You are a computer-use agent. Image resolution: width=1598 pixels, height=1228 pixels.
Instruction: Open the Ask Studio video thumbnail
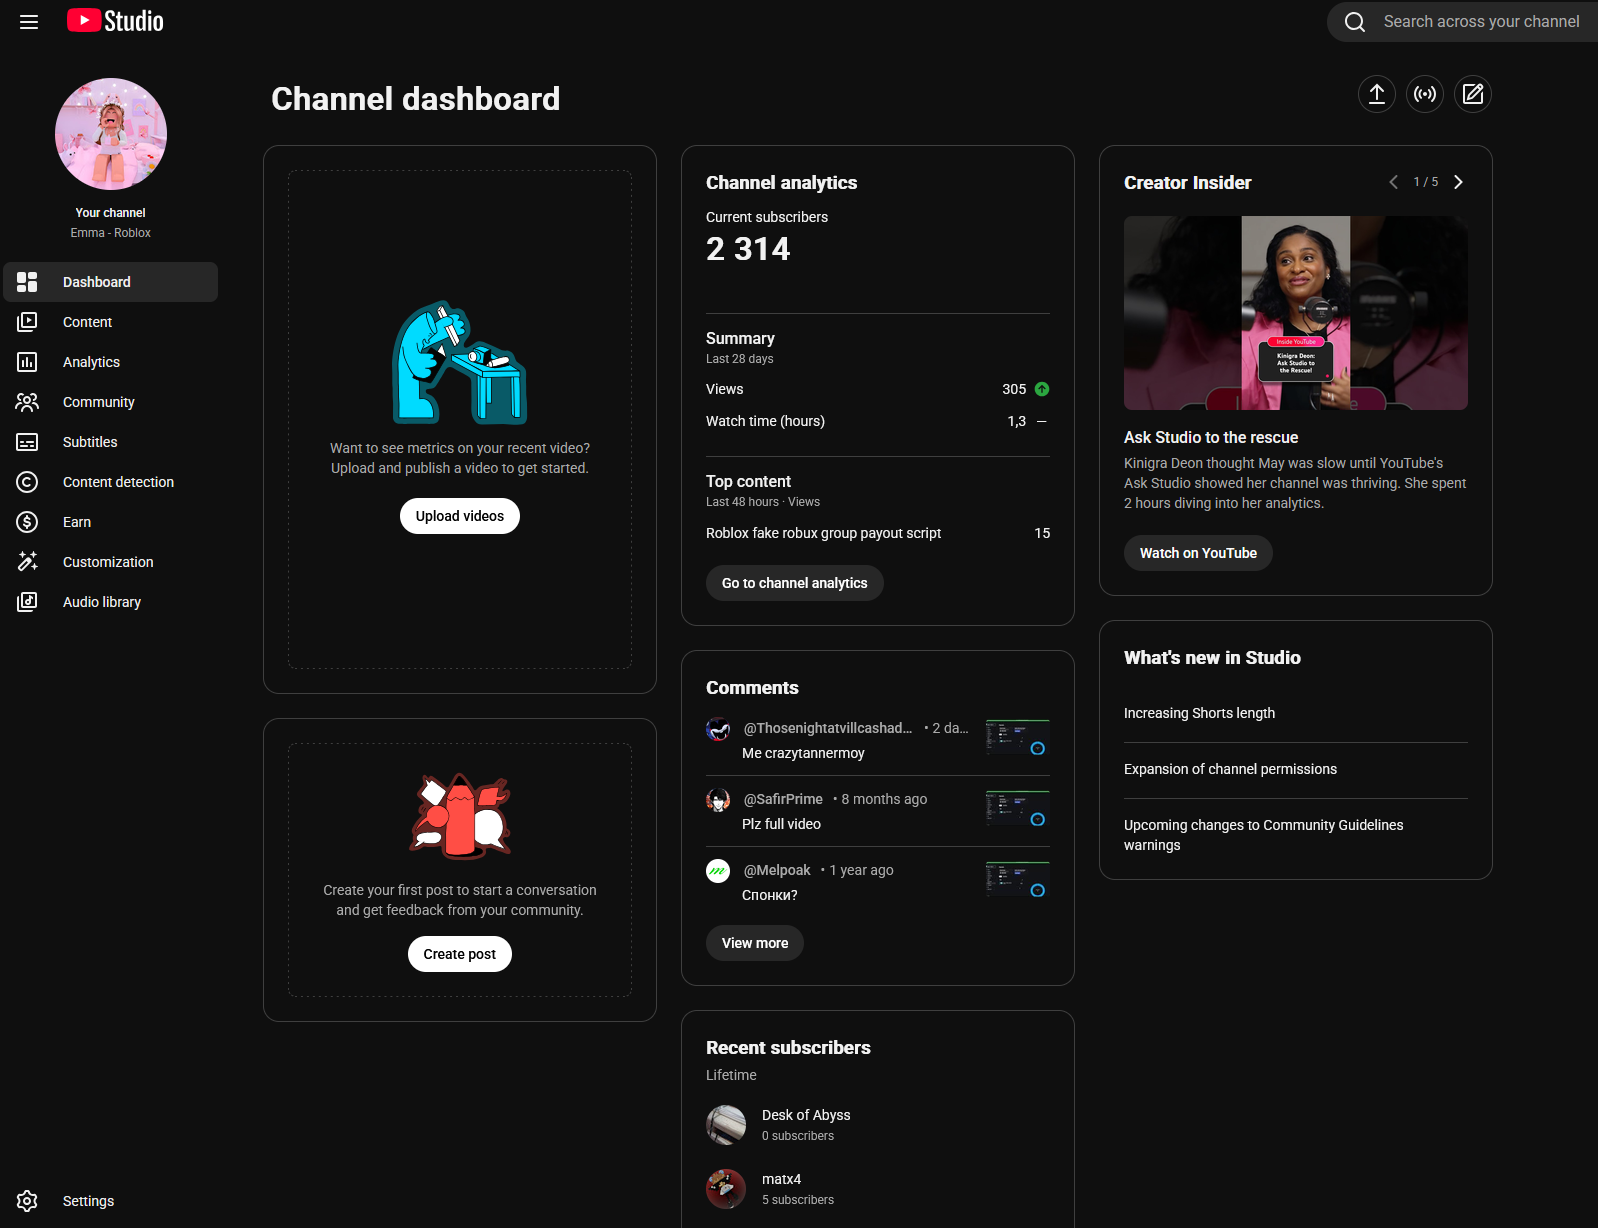1296,313
